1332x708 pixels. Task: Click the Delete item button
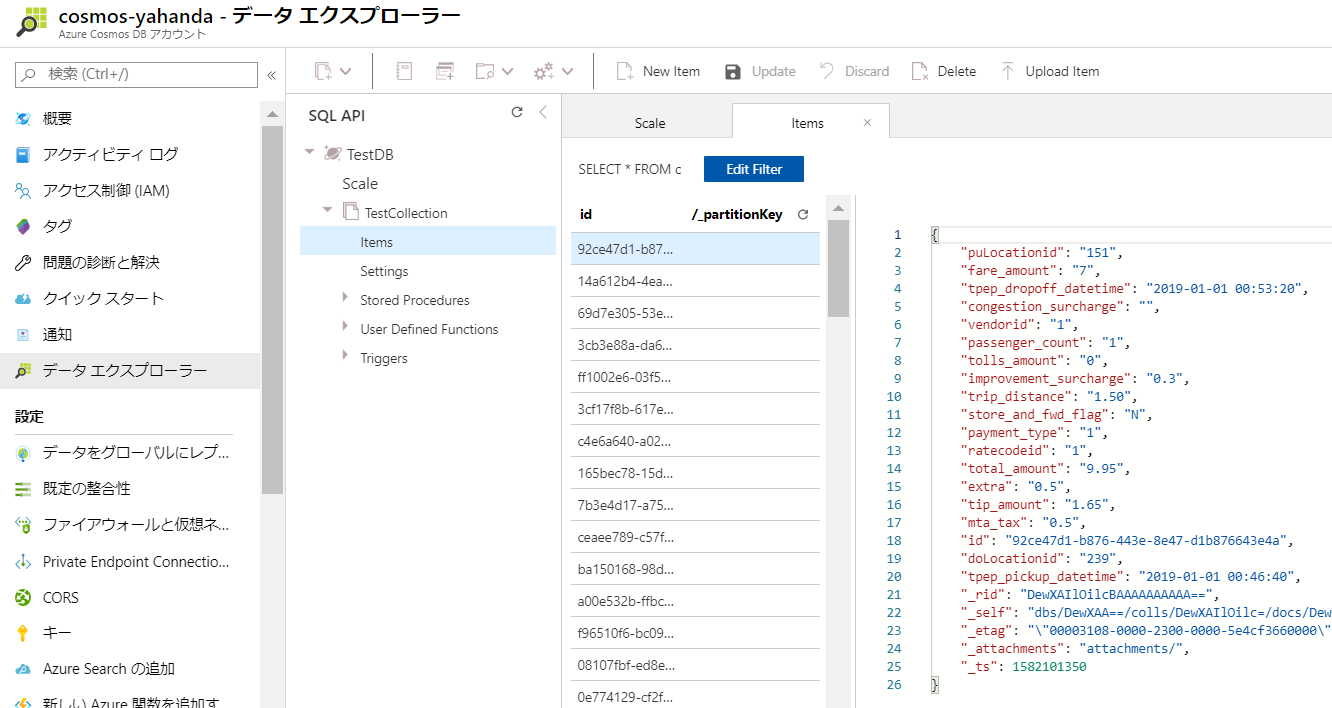[x=943, y=71]
